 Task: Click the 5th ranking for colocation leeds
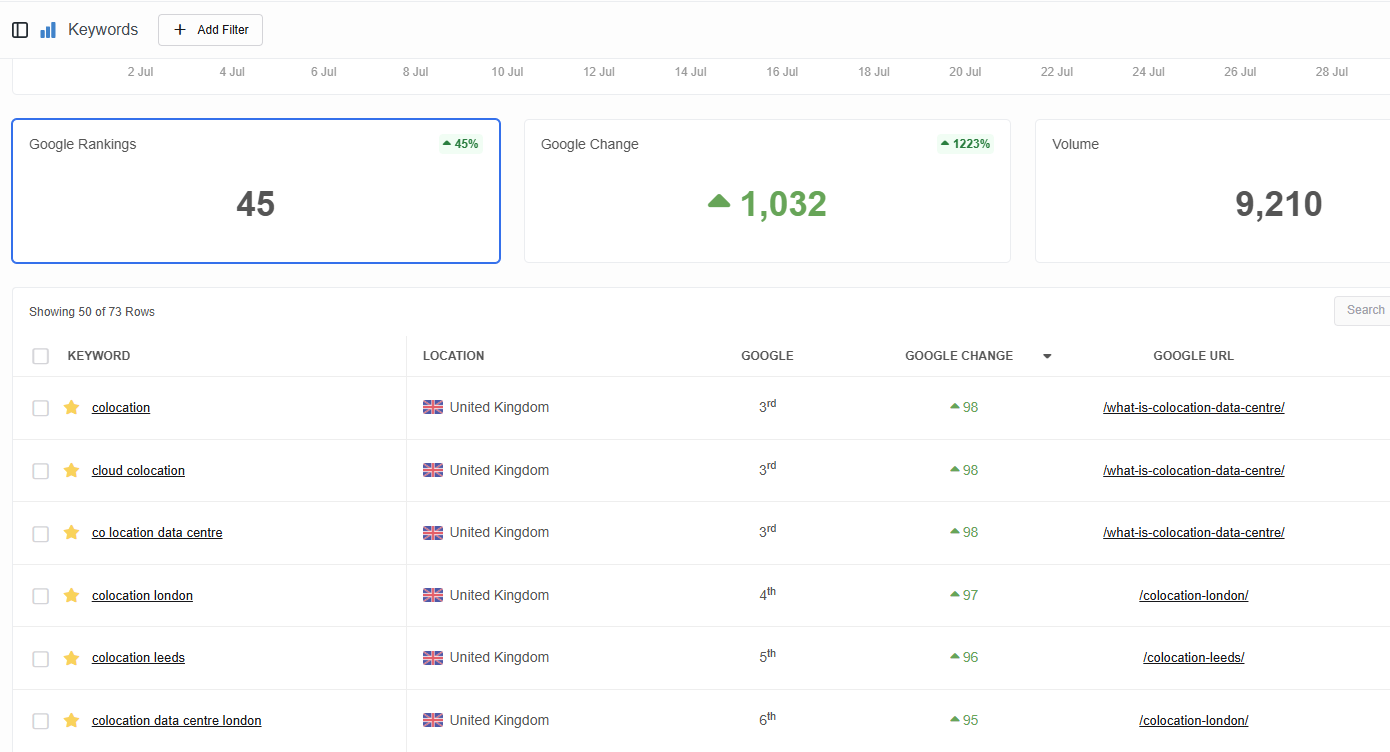point(767,656)
